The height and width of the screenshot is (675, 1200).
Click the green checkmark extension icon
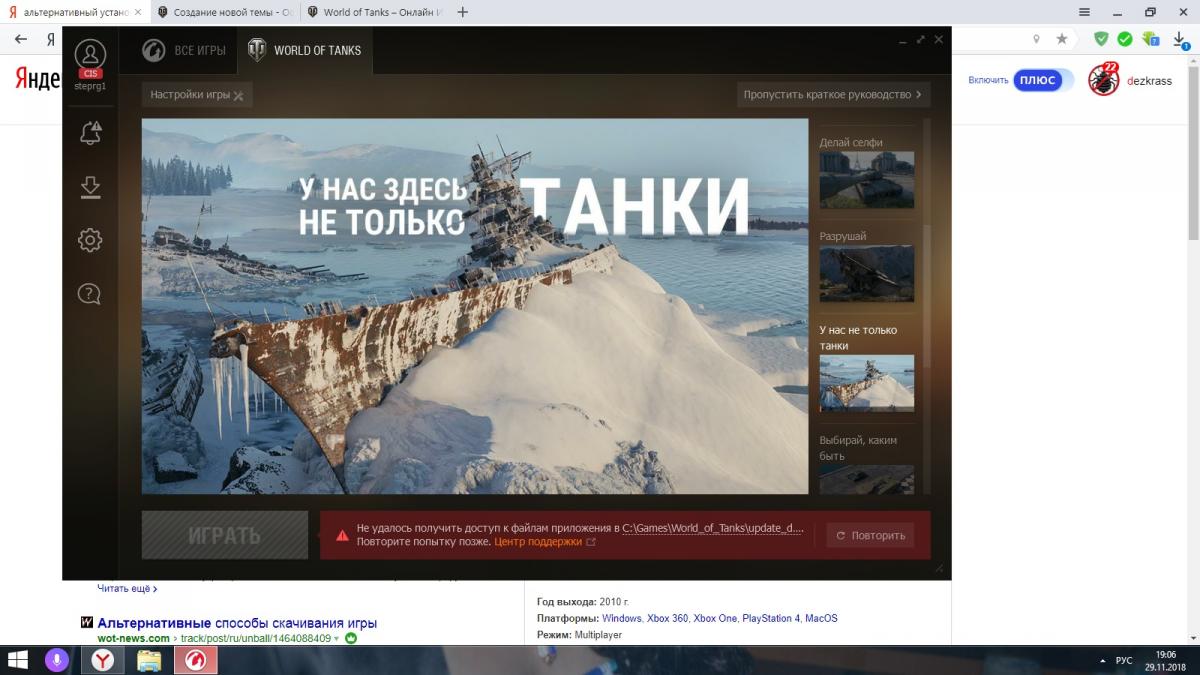tap(1125, 39)
